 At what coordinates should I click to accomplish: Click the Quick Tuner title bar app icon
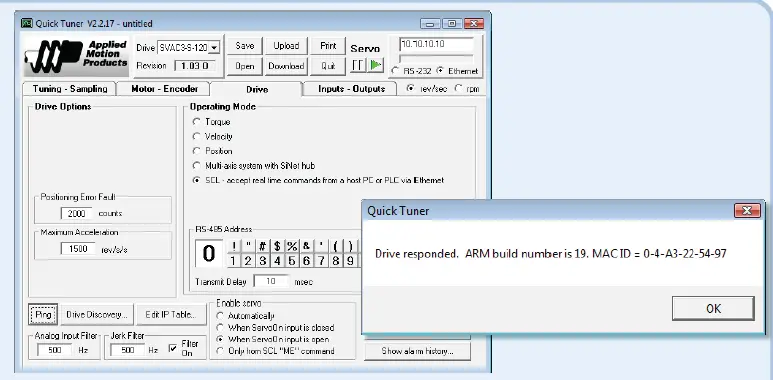coord(27,23)
